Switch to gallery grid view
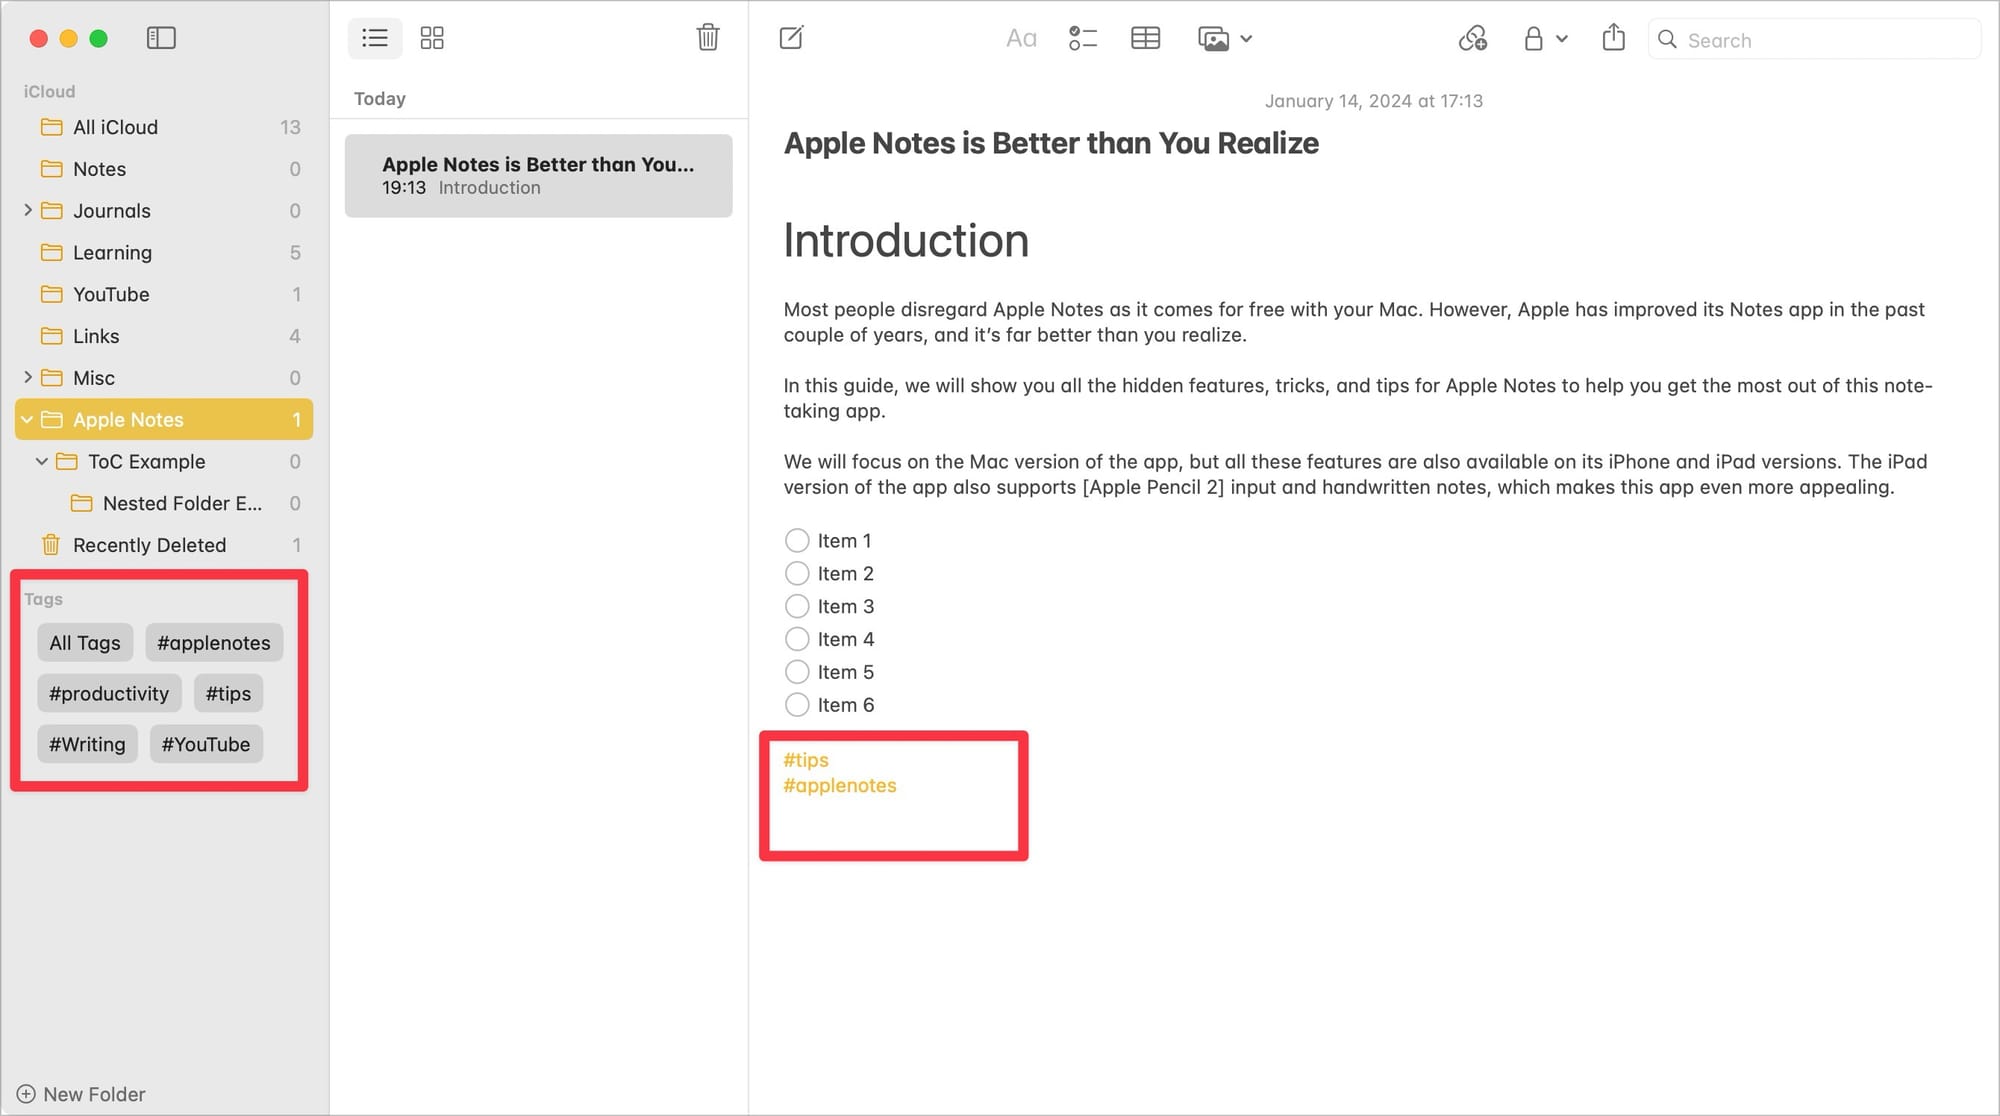2000x1116 pixels. [x=432, y=38]
